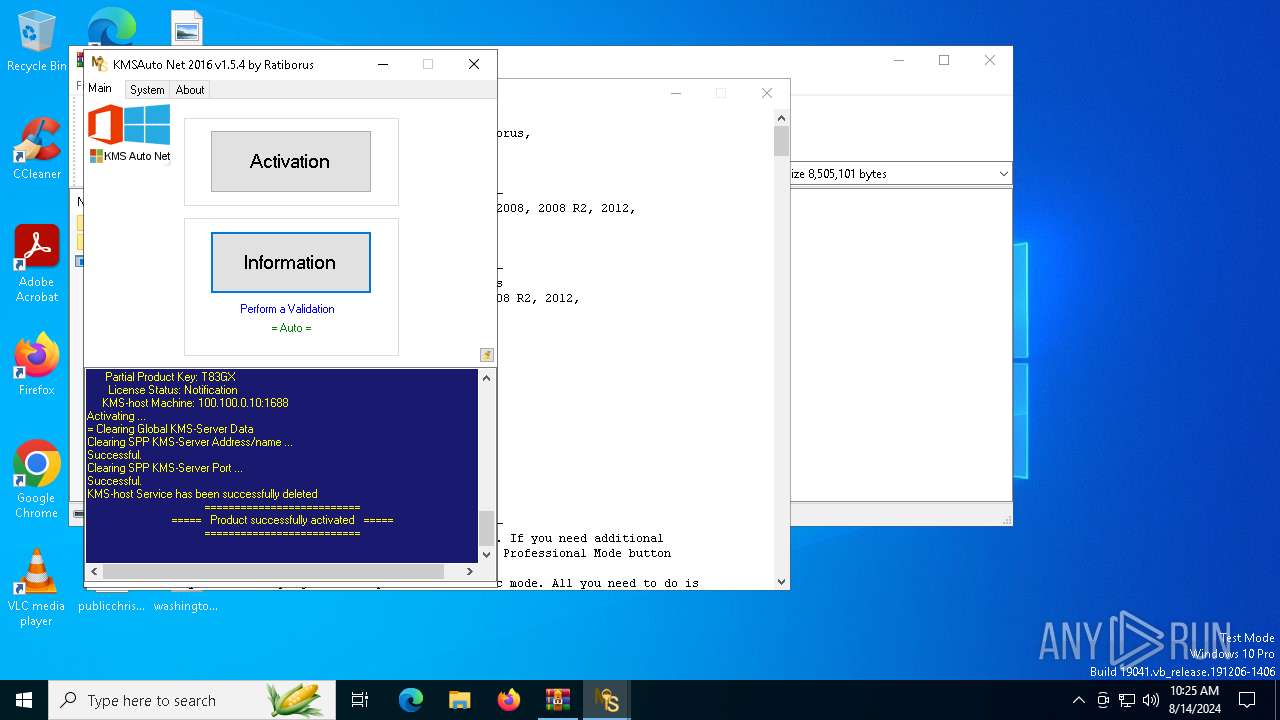Maximize the background WinRAR window
The width and height of the screenshot is (1280, 720).
pyautogui.click(x=943, y=60)
